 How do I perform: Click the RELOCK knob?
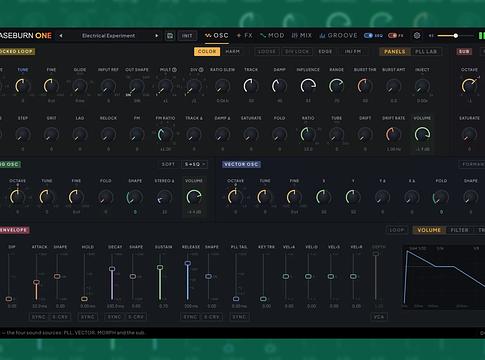(x=108, y=134)
